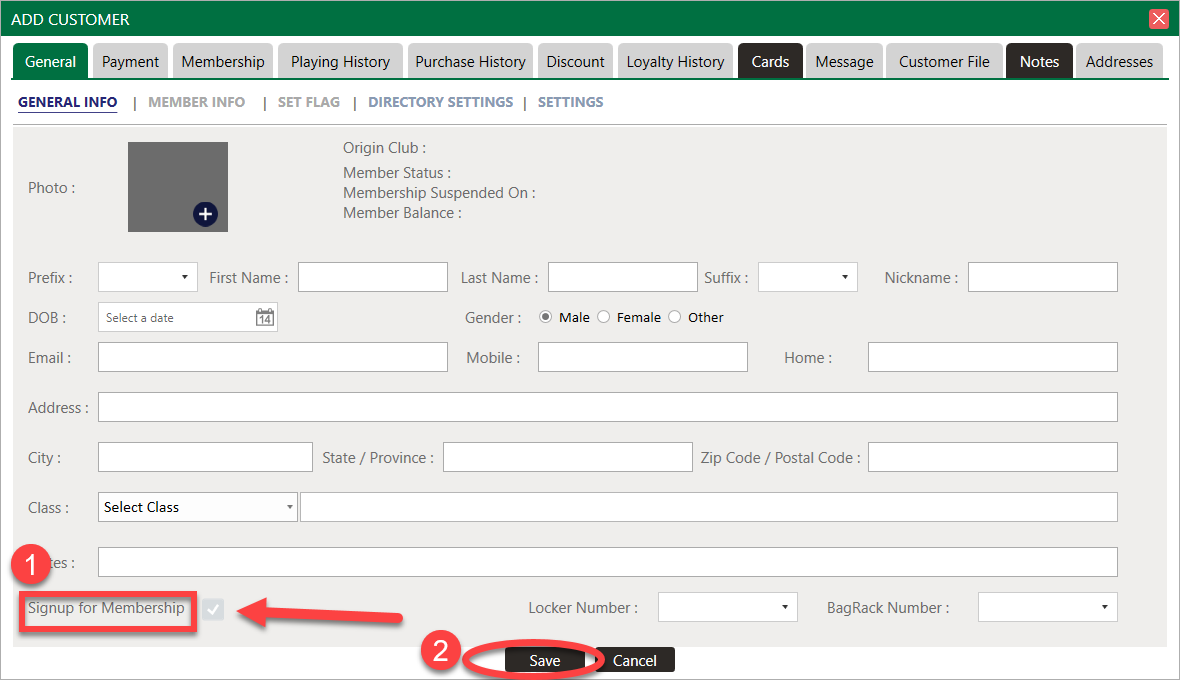This screenshot has width=1180, height=680.
Task: Open the Discount tab
Action: [575, 62]
